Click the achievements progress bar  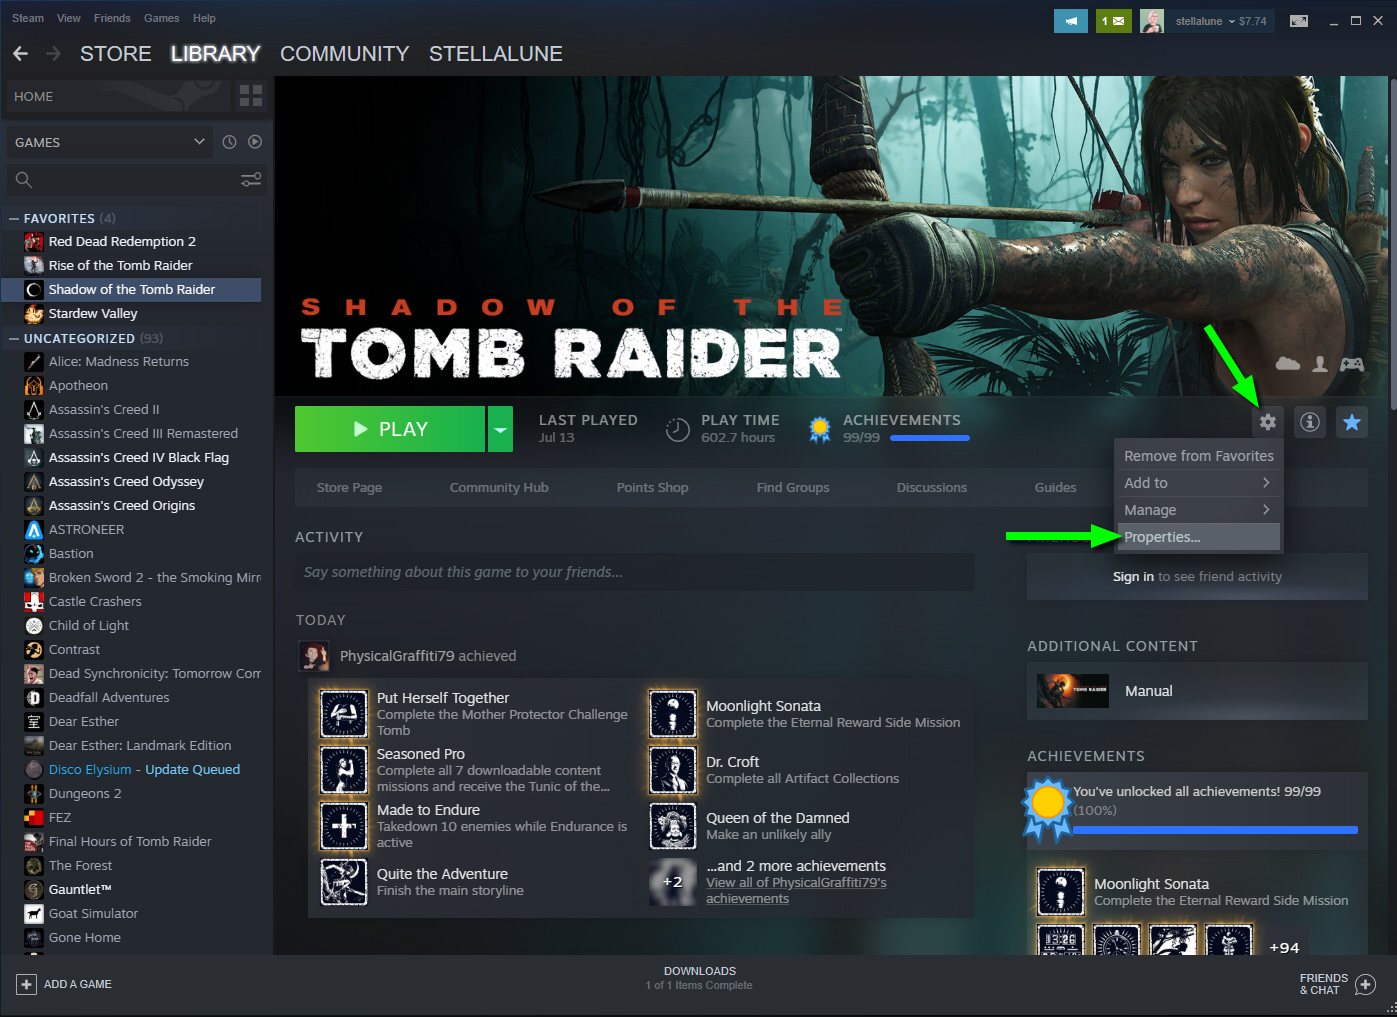(929, 438)
